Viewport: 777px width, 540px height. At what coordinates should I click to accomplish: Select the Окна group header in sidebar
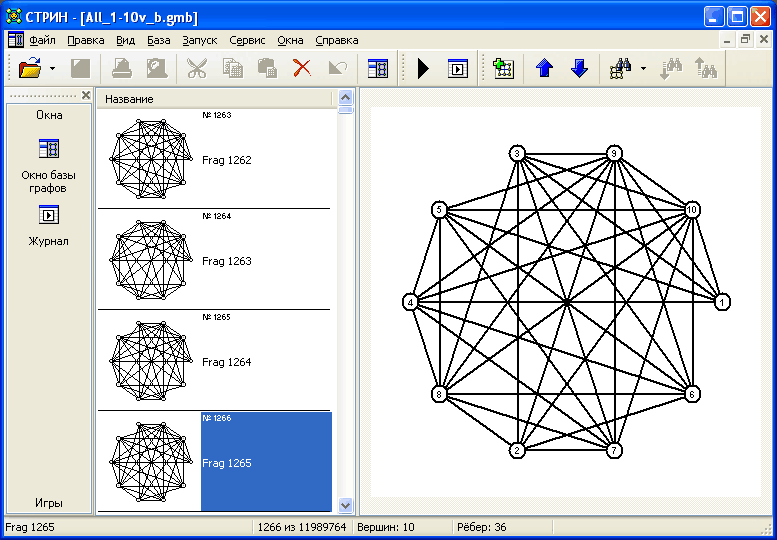(x=49, y=115)
